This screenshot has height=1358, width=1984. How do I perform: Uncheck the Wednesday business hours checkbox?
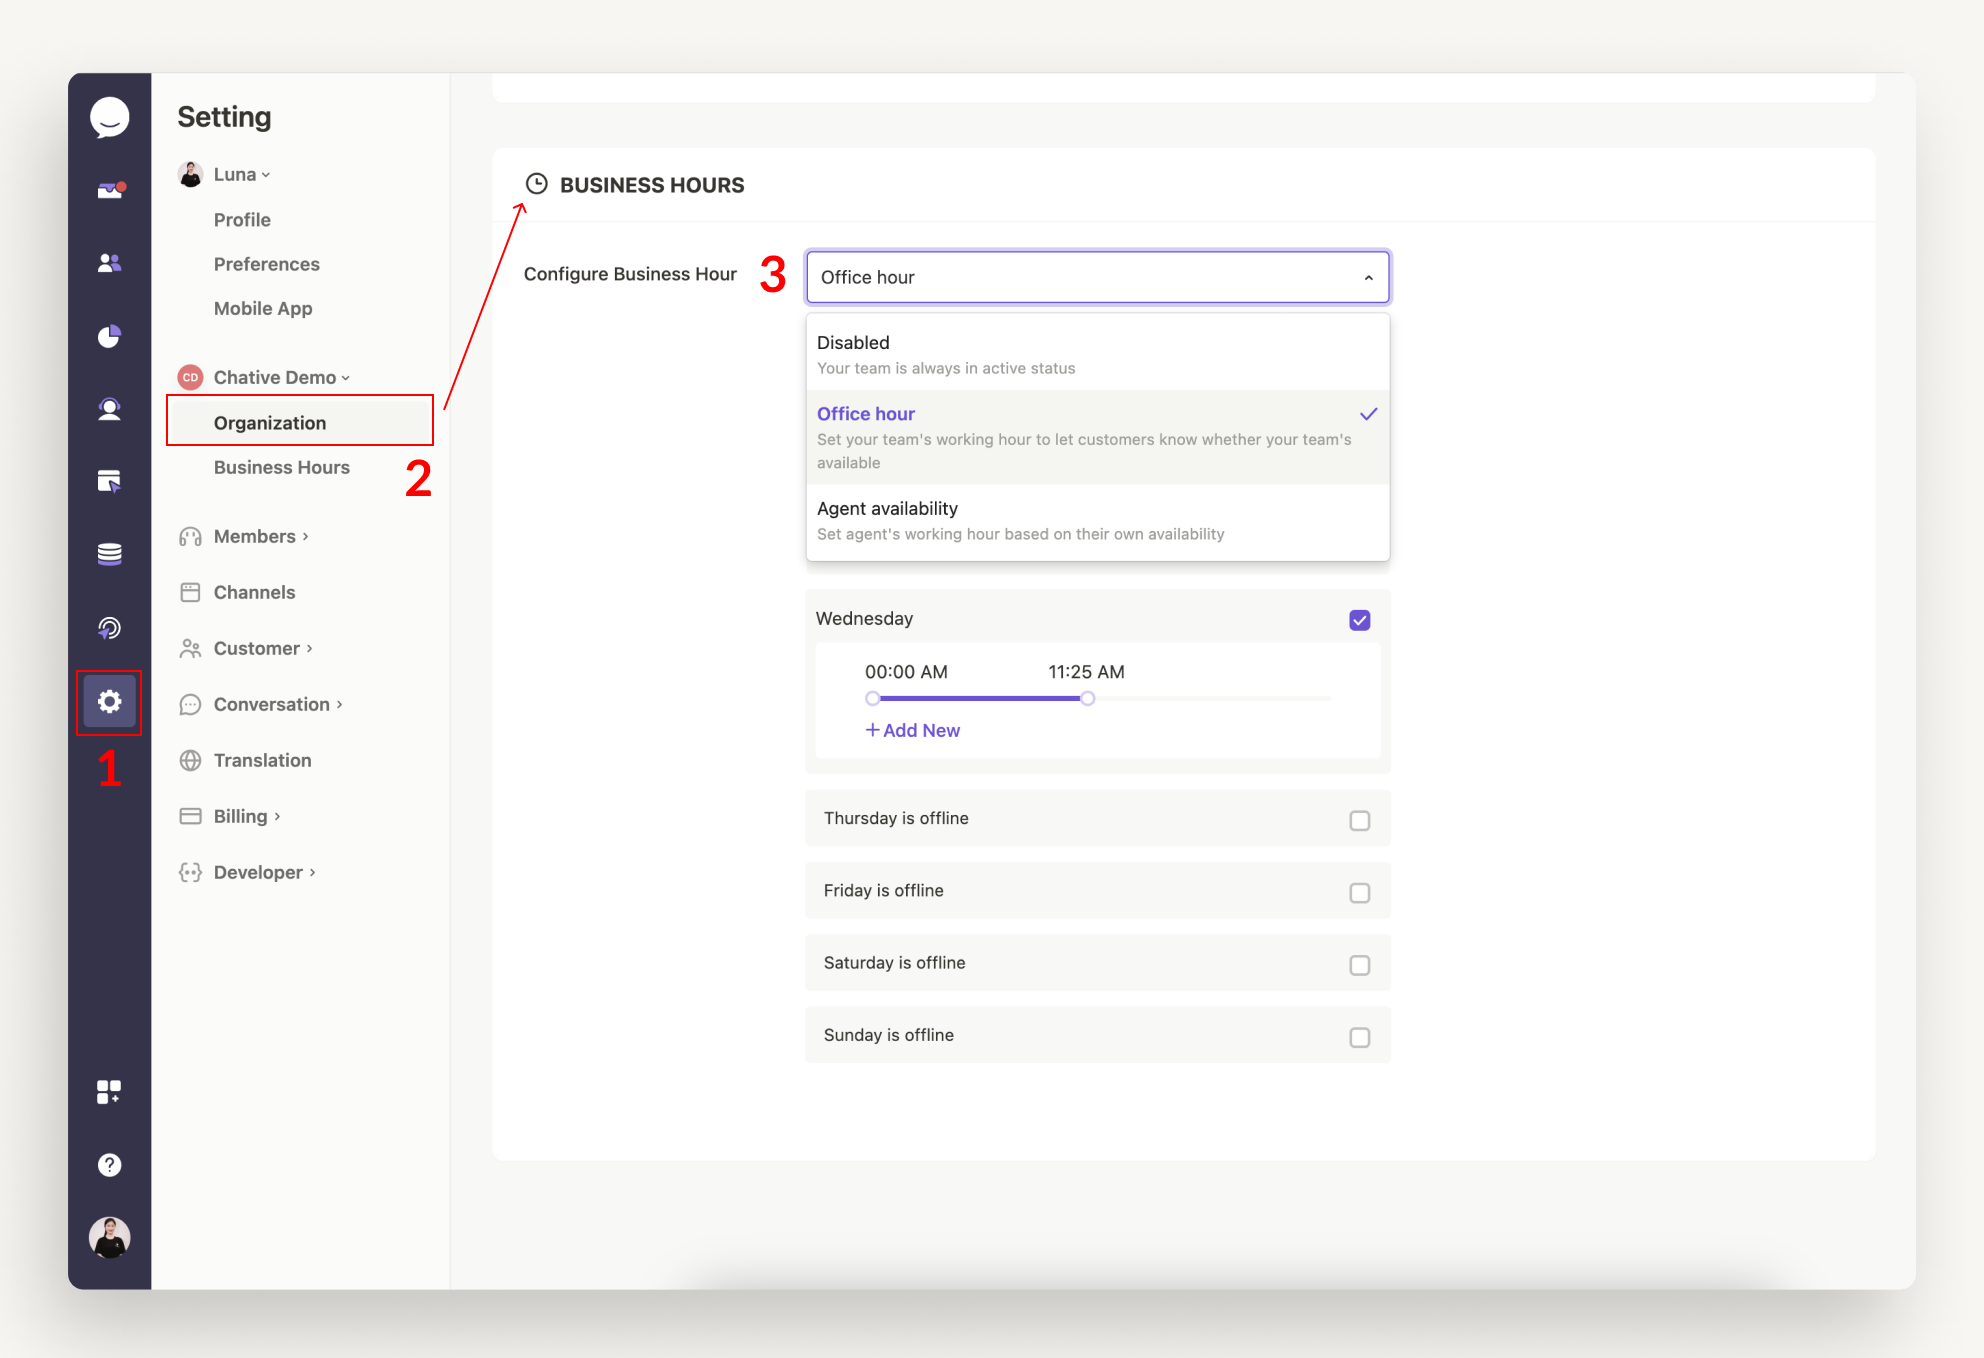point(1359,620)
